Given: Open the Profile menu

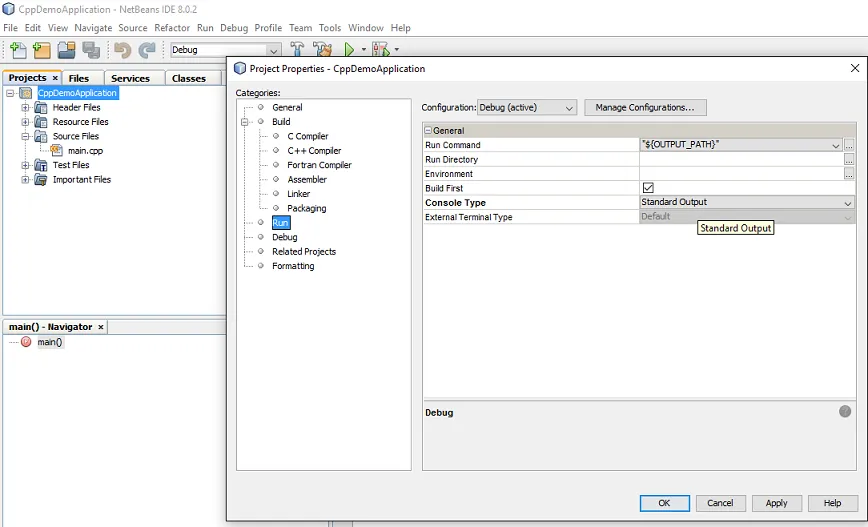Looking at the screenshot, I should pyautogui.click(x=268, y=28).
